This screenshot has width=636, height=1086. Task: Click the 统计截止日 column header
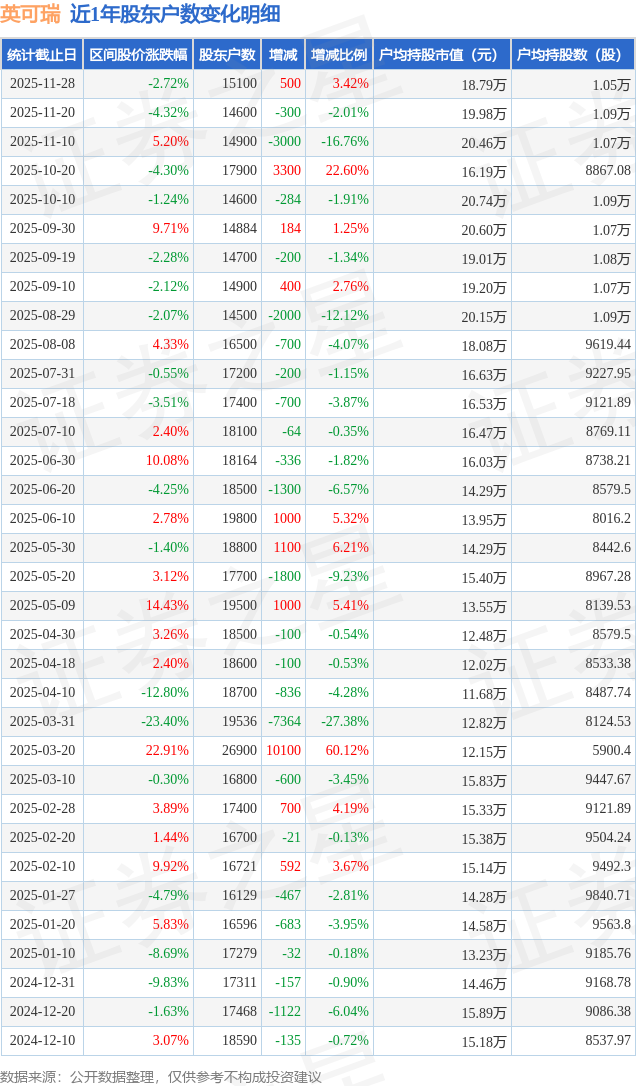[x=41, y=55]
